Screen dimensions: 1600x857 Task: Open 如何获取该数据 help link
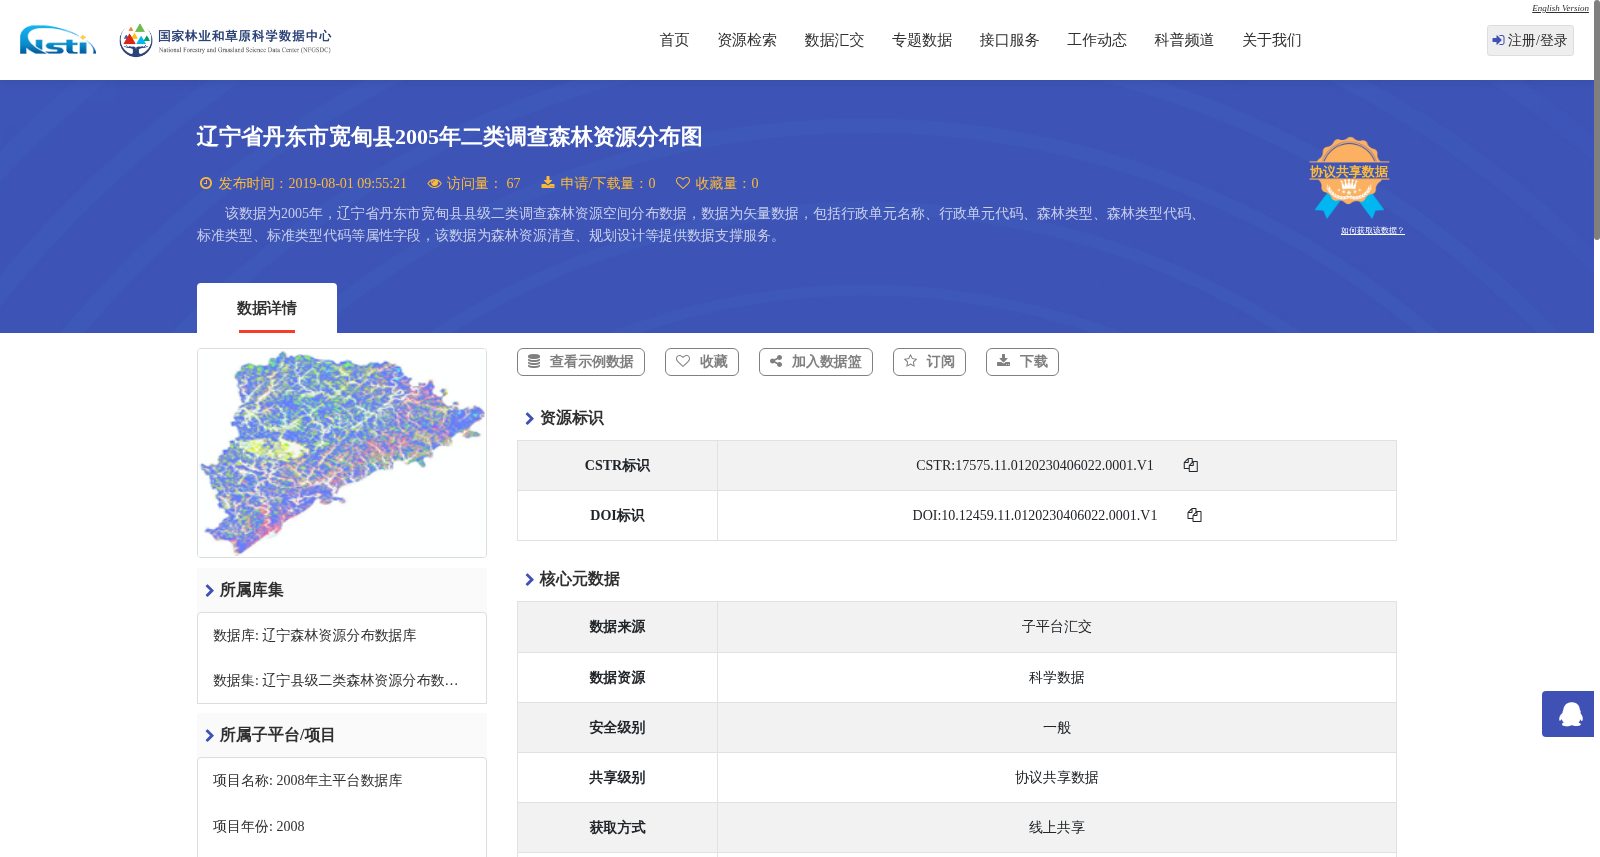[1372, 231]
